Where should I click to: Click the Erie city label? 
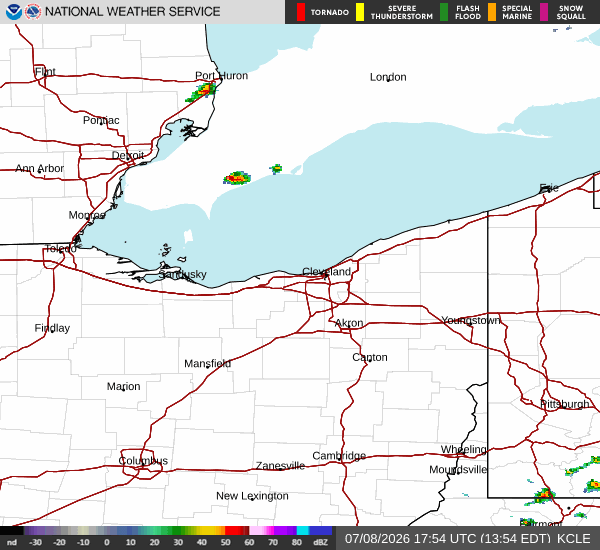(549, 188)
